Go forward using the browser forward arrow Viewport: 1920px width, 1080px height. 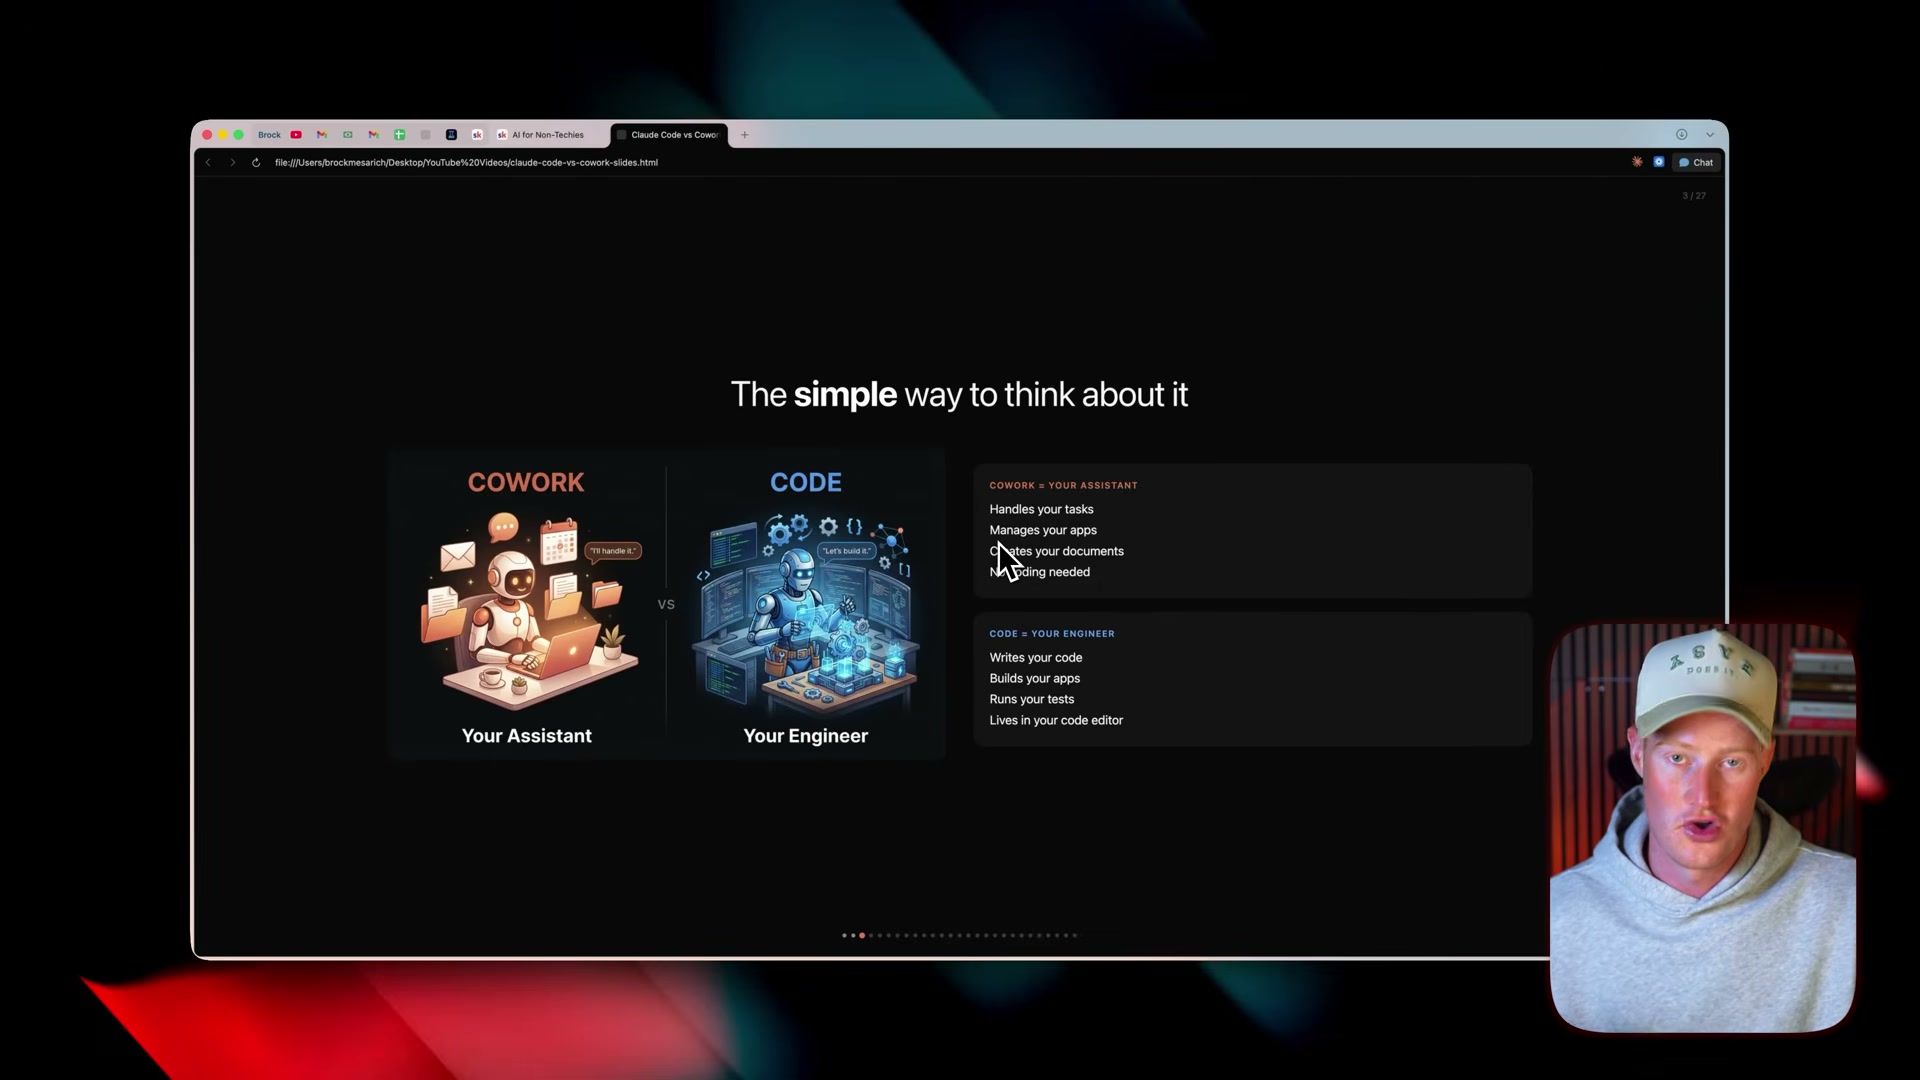(232, 162)
